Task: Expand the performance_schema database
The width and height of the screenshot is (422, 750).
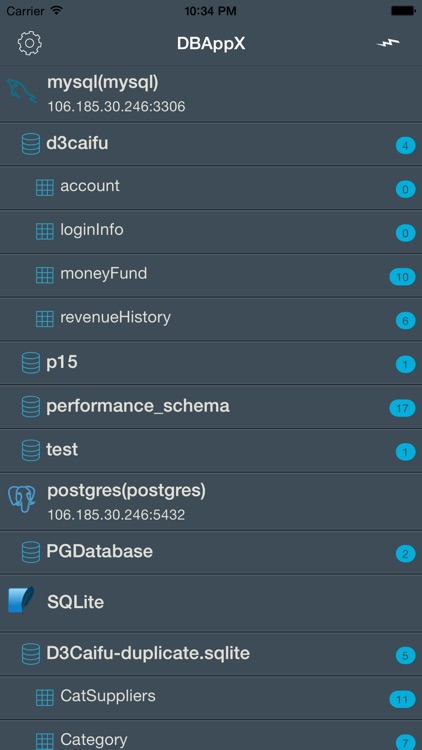Action: click(211, 407)
